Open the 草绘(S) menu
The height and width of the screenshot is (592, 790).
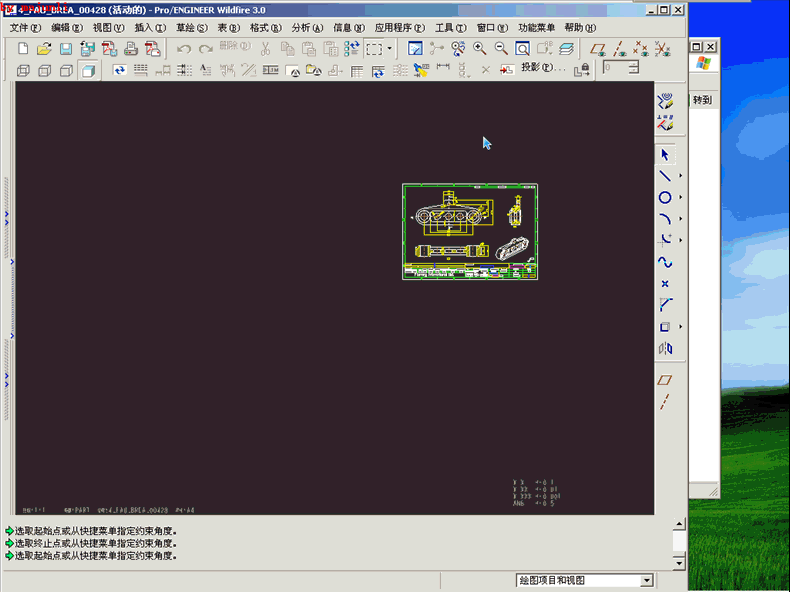191,28
